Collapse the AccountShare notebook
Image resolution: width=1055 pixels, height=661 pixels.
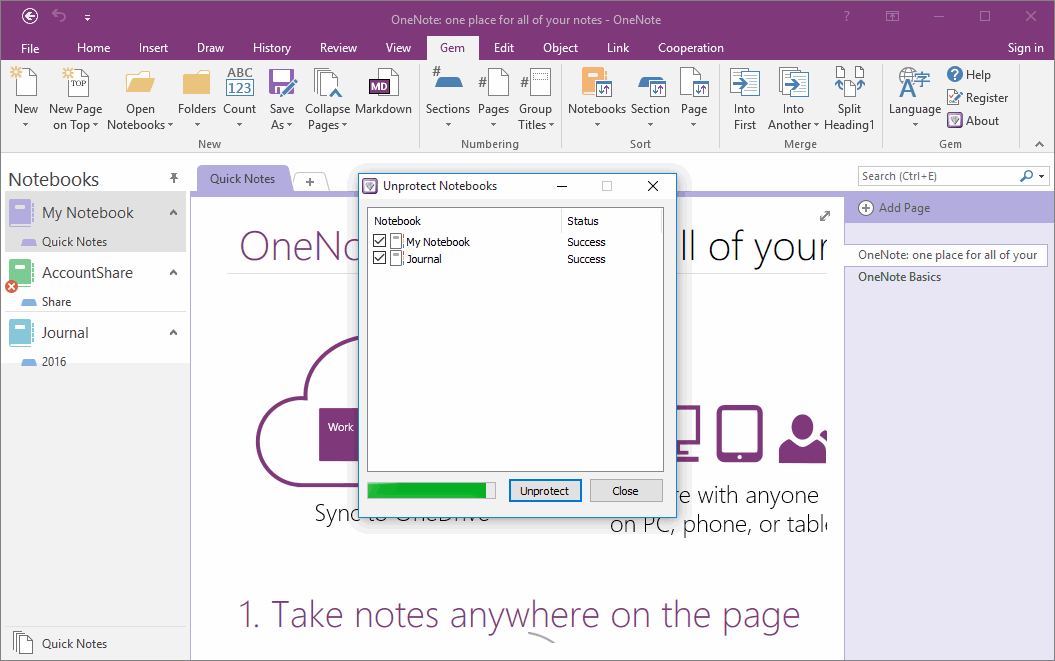point(174,273)
